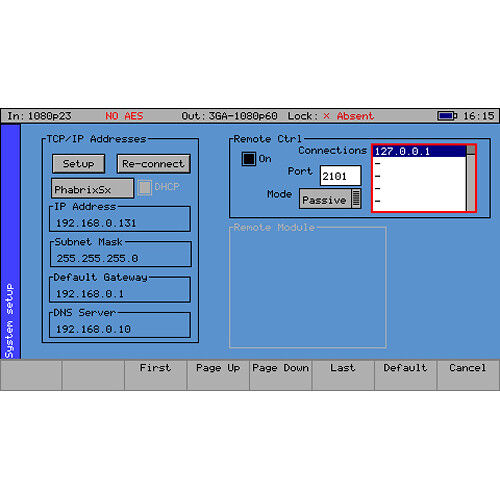Click the Port field showing 2101
Viewport: 500px width, 500px height.
[x=340, y=175]
